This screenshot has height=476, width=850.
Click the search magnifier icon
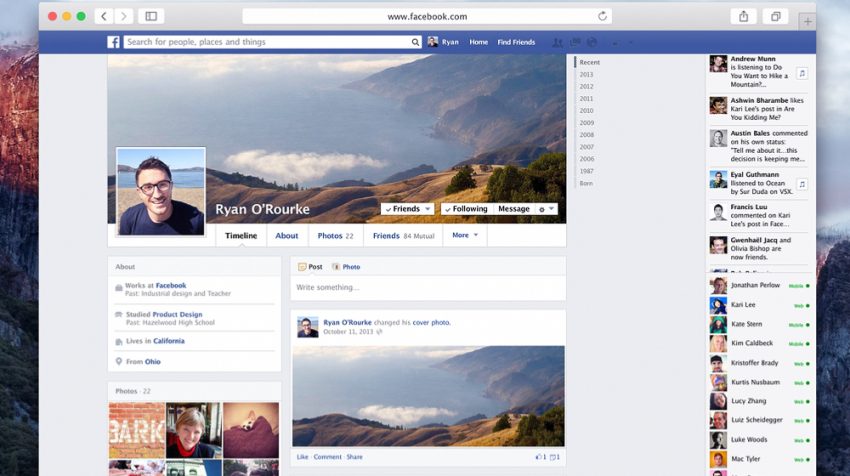(x=415, y=42)
